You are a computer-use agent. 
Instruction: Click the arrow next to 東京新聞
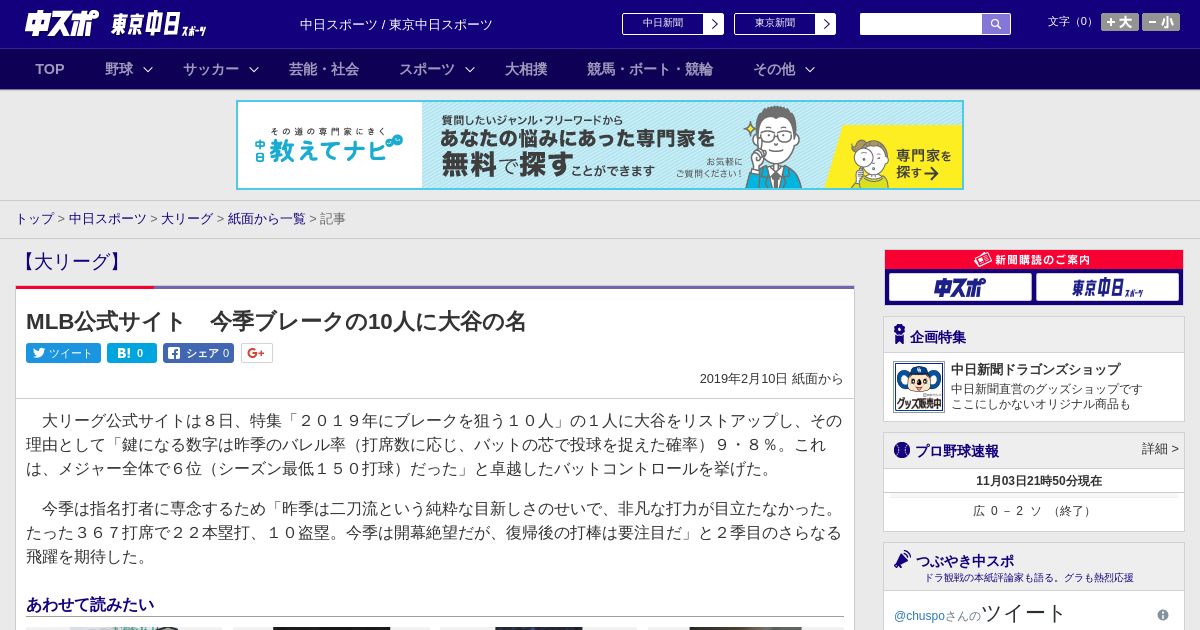coord(826,24)
